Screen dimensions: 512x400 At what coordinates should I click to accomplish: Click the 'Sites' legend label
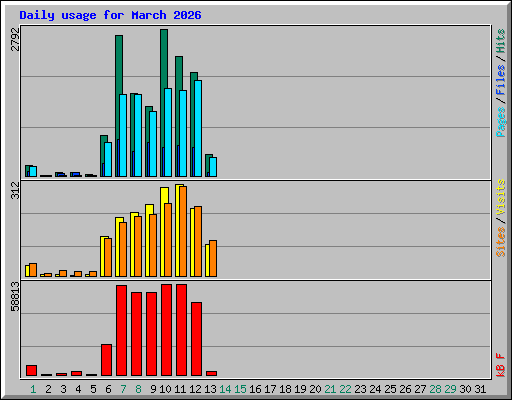click(x=500, y=242)
